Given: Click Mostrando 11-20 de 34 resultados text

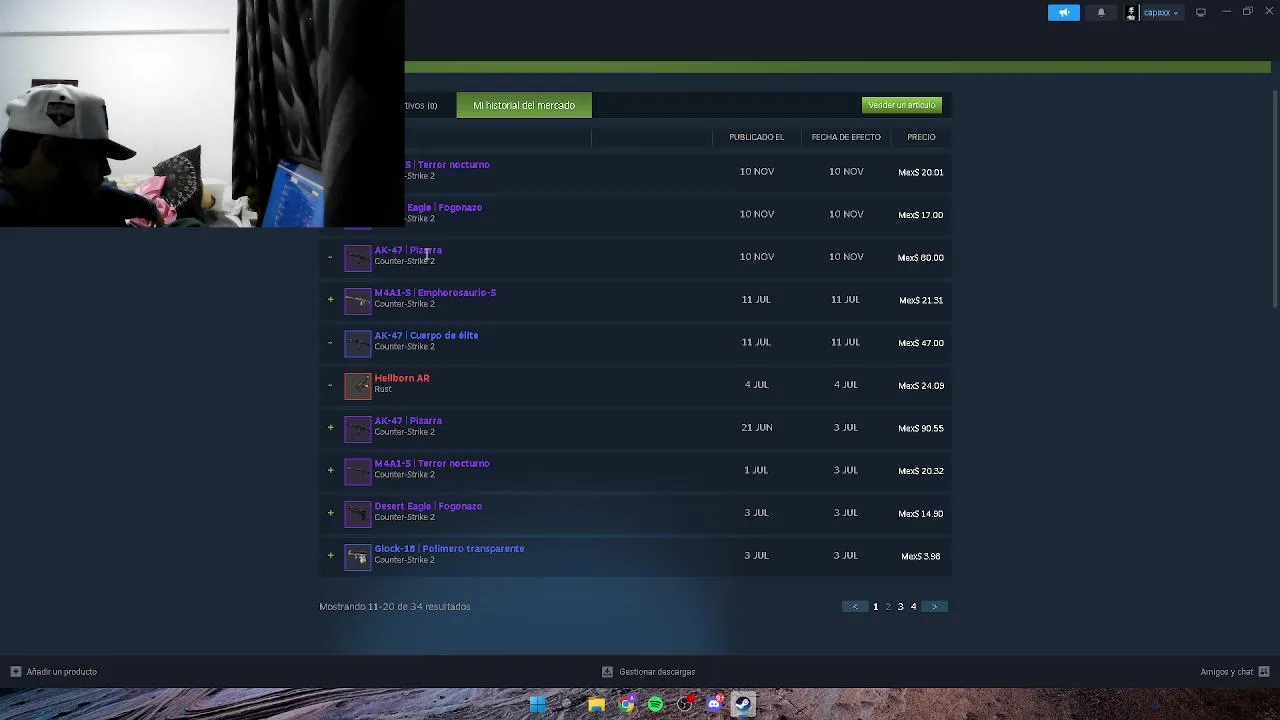Looking at the screenshot, I should (395, 607).
